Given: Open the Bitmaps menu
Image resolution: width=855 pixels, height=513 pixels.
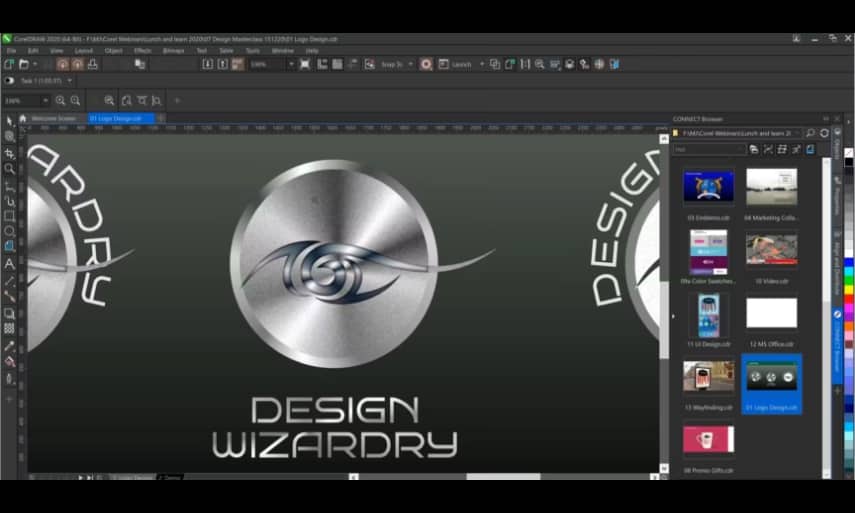Looking at the screenshot, I should pos(173,50).
